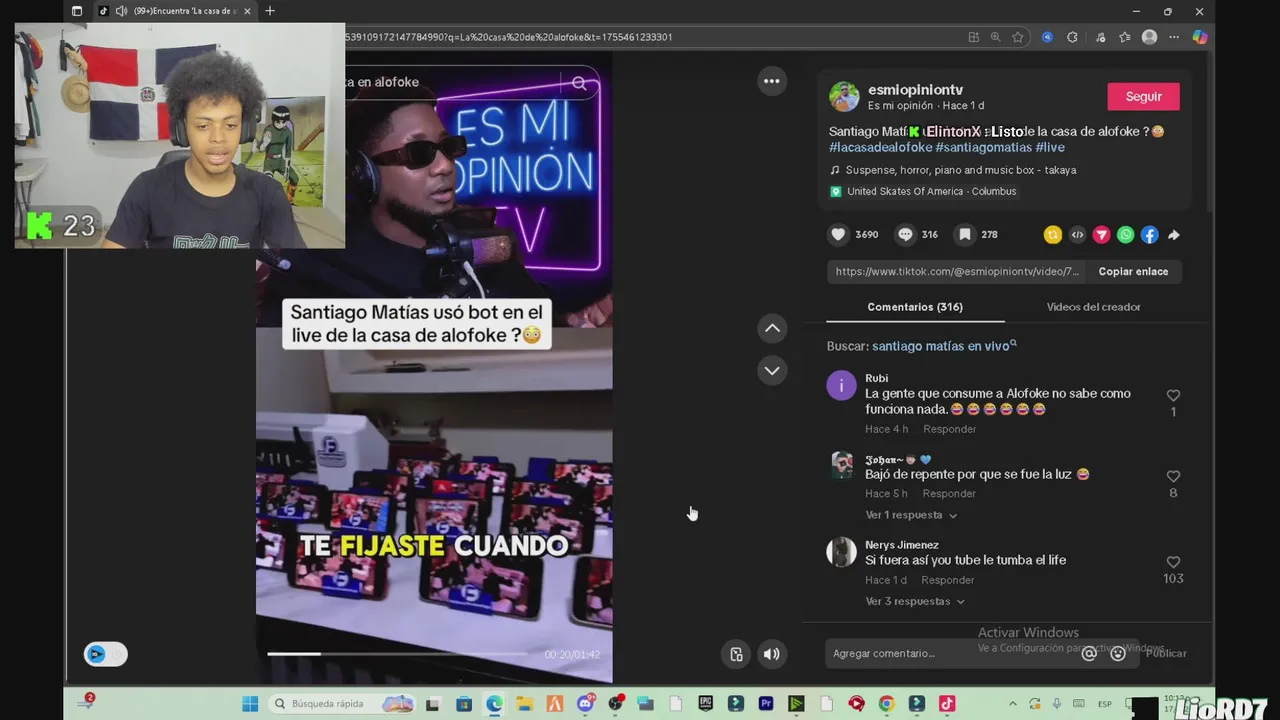This screenshot has height=720, width=1280.
Task: Open comments via the speech bubble icon
Action: pos(905,234)
